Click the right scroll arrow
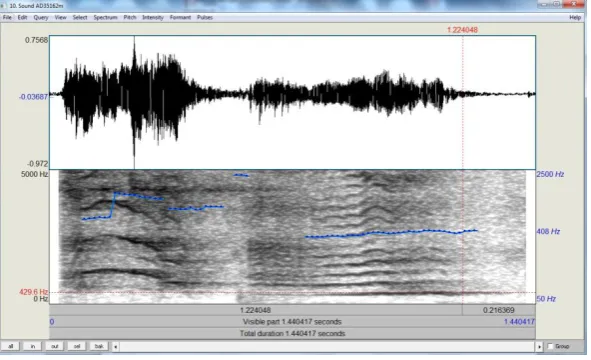This screenshot has width=591, height=360. pyautogui.click(x=539, y=346)
